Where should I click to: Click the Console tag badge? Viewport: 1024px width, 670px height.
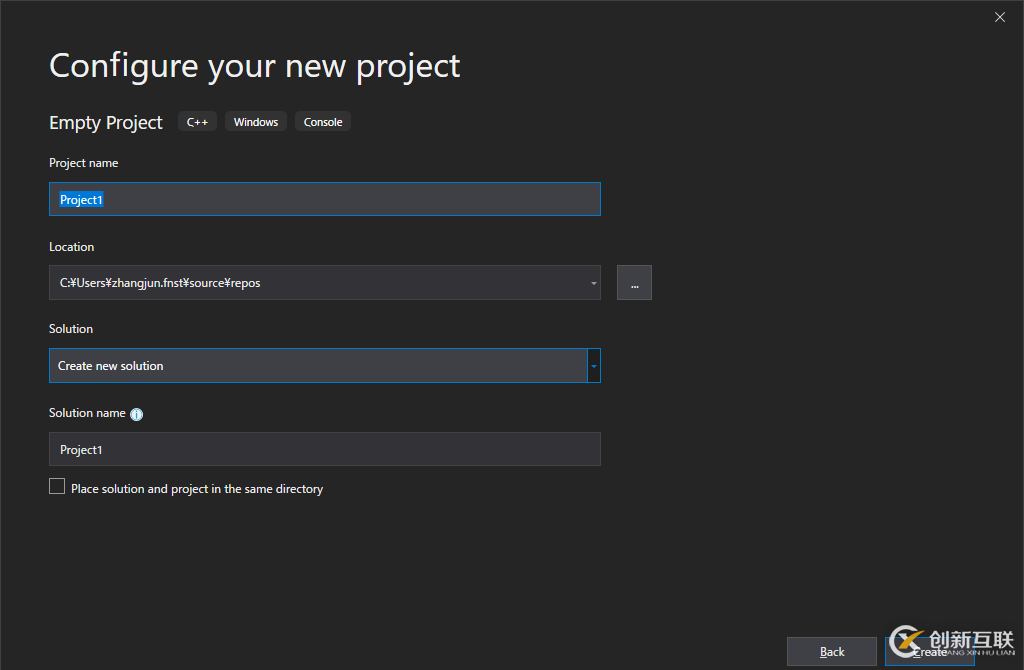click(323, 122)
